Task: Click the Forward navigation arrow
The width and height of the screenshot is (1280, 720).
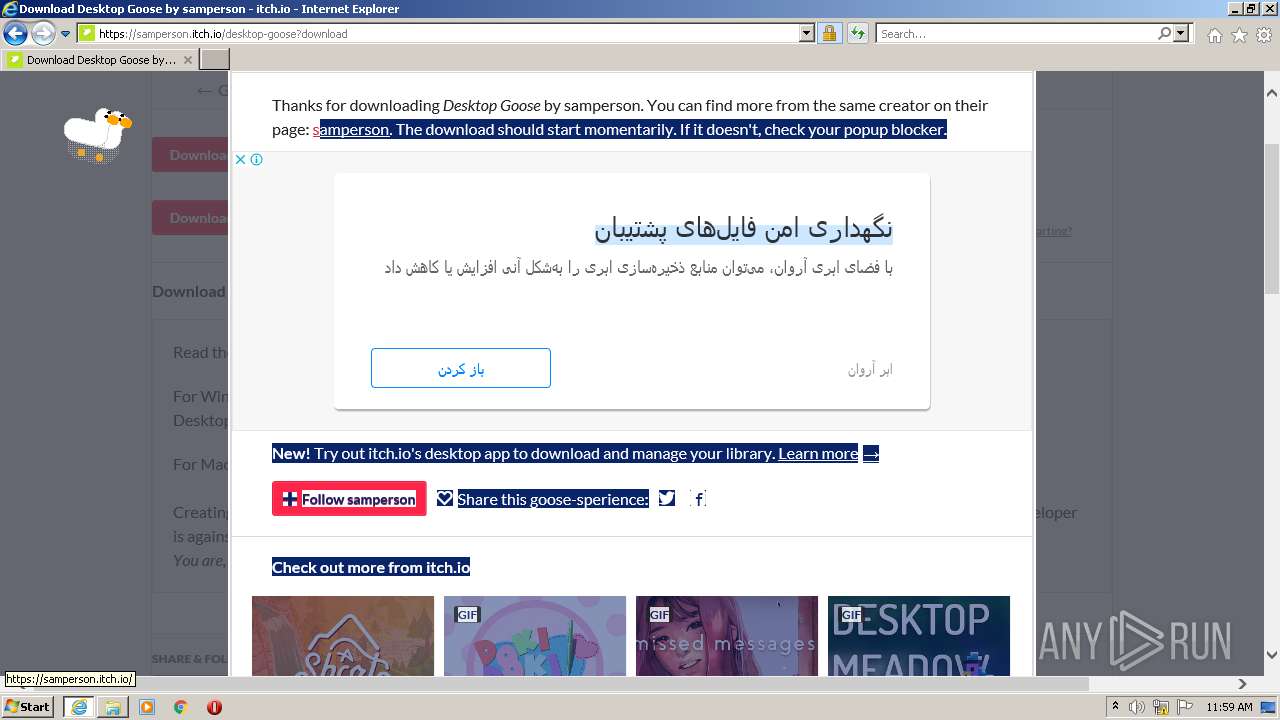Action: point(43,33)
